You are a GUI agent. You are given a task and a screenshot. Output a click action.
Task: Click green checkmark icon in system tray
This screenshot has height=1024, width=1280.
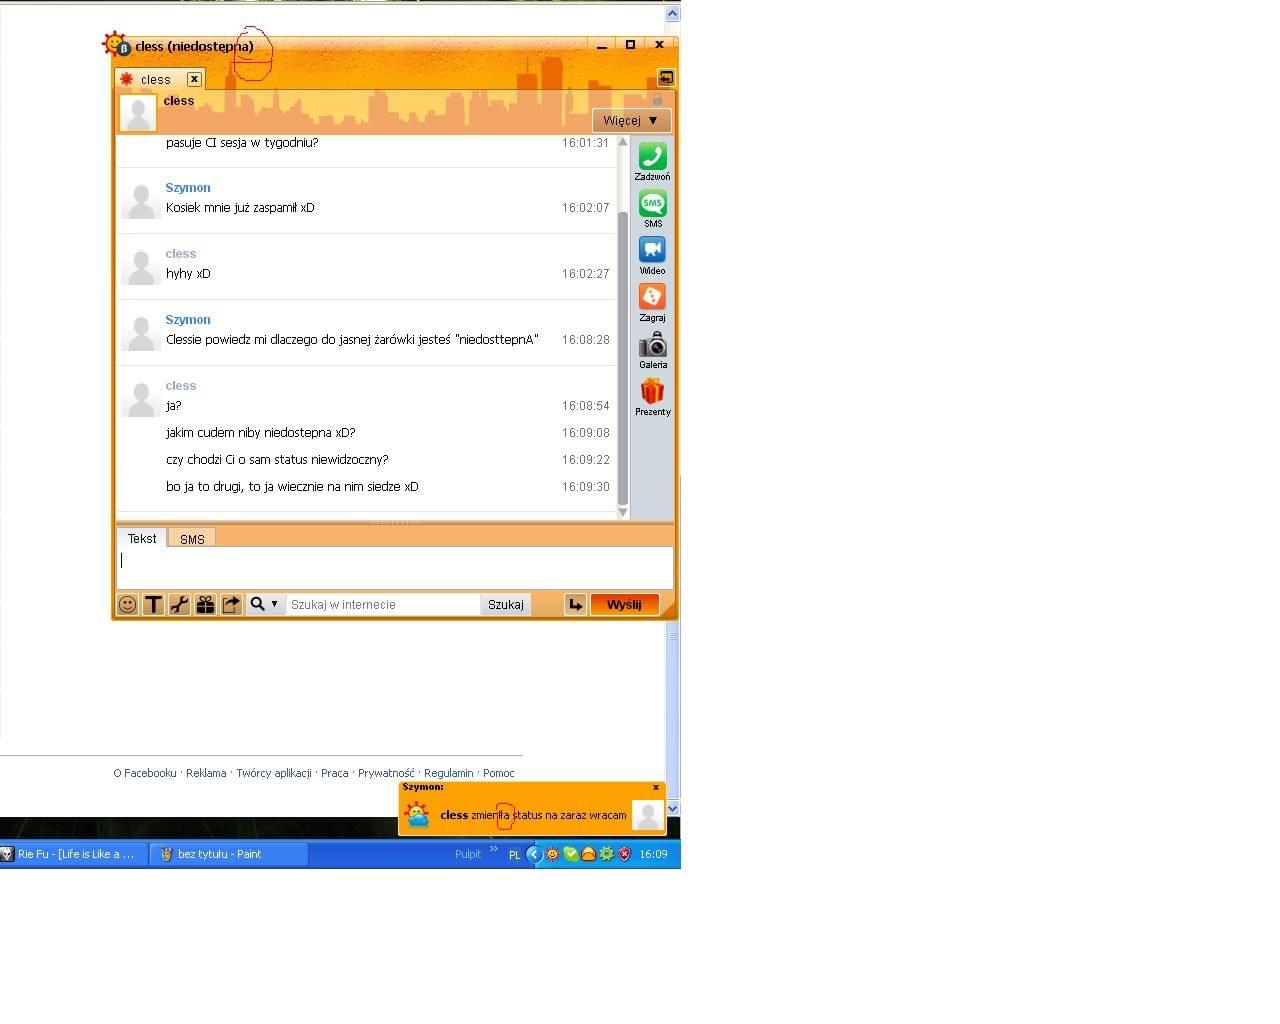[x=570, y=854]
